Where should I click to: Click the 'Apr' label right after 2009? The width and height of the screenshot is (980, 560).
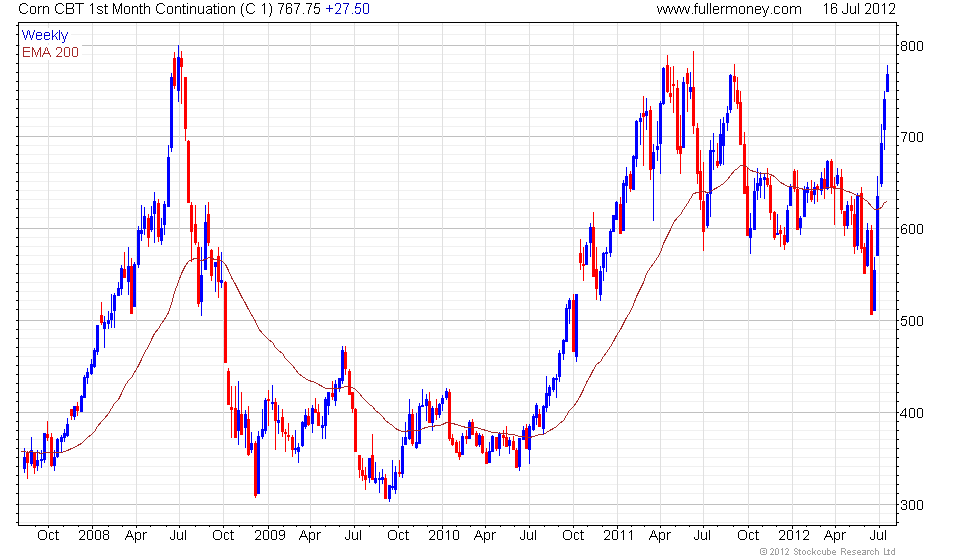310,536
